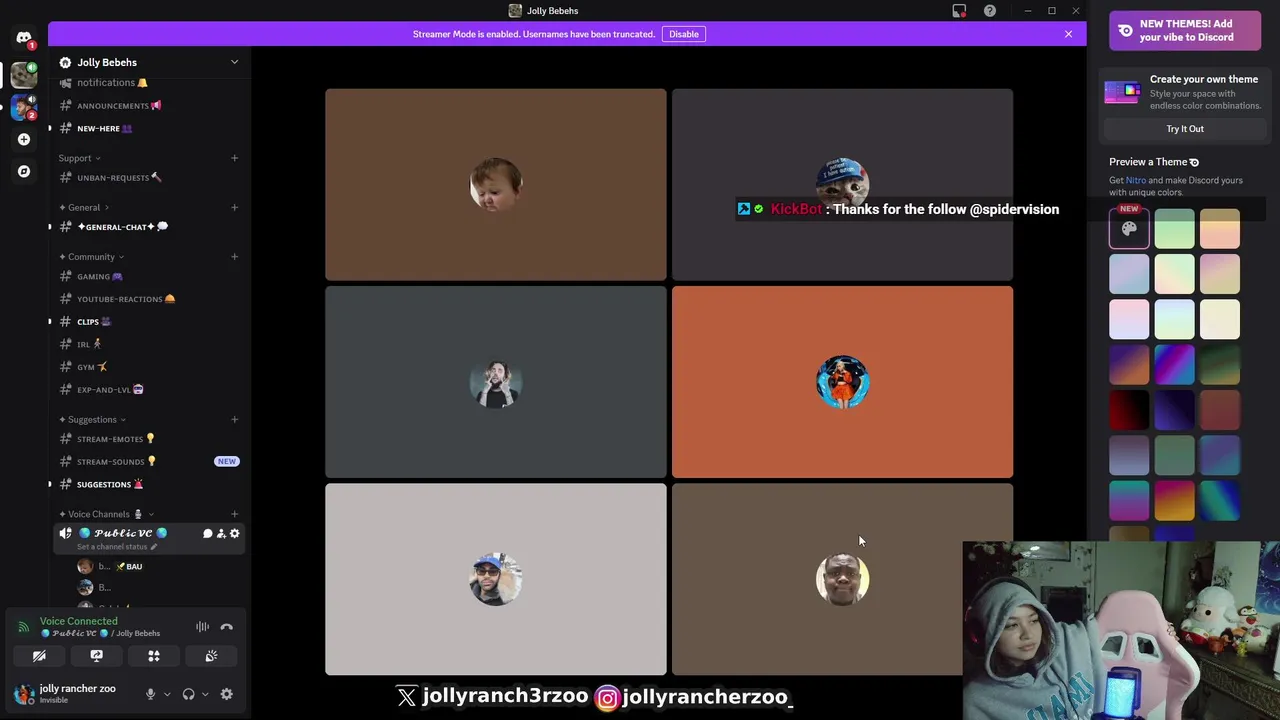Open Discover servers compass icon
The image size is (1280, 720).
click(x=24, y=171)
